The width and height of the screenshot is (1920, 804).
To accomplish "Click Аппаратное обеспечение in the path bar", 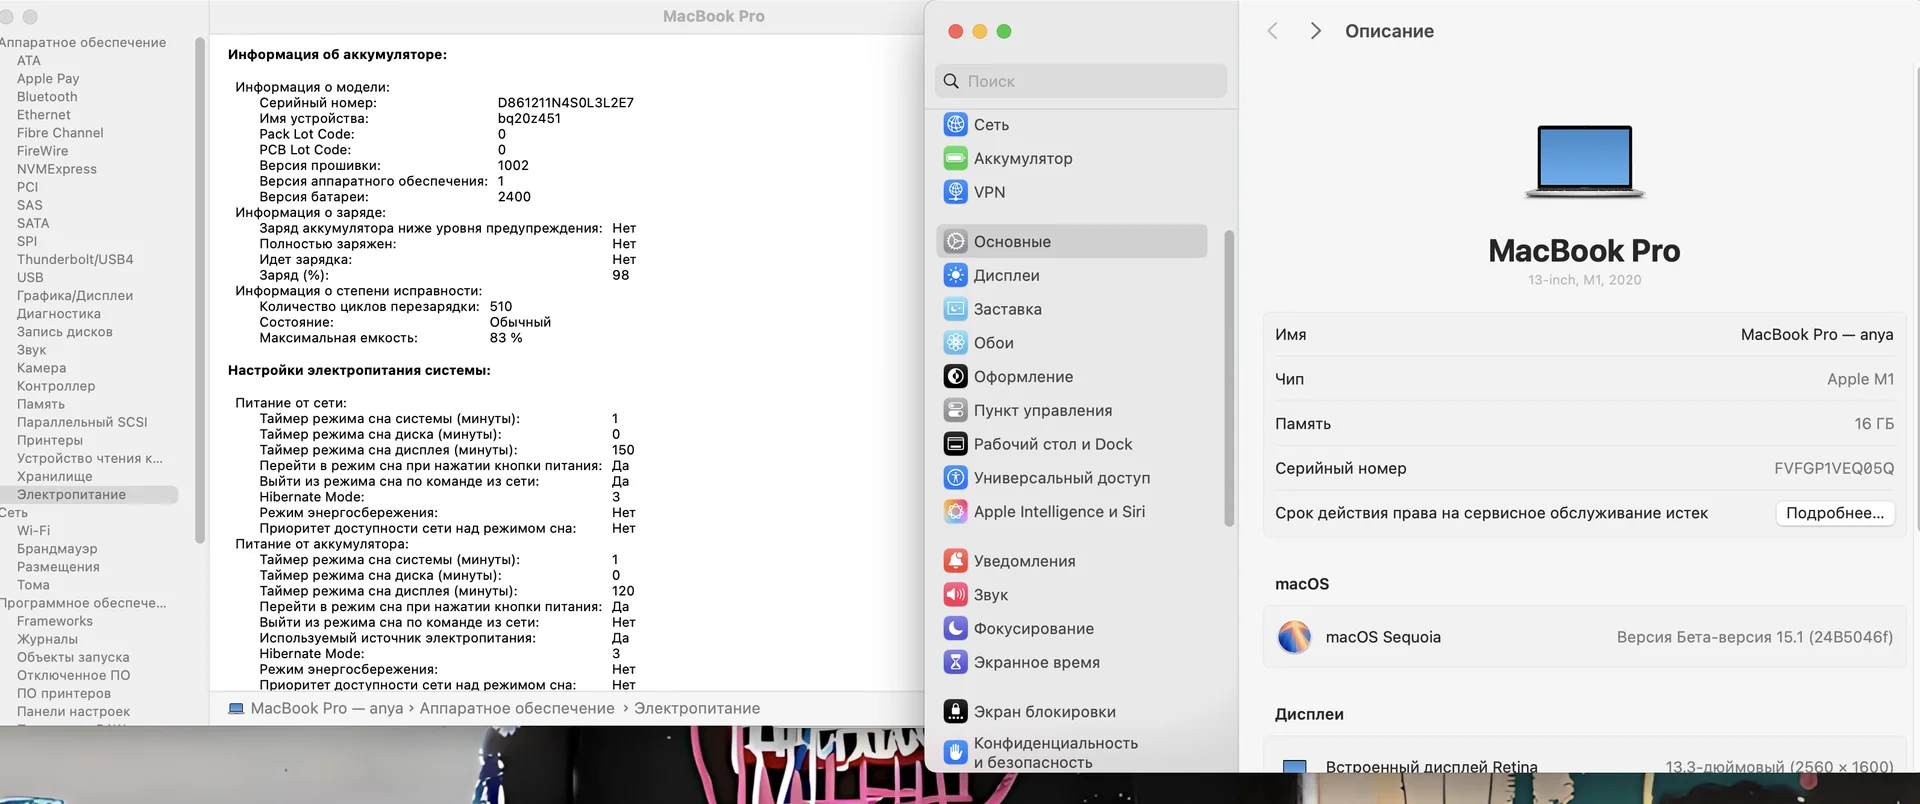I will pos(517,709).
